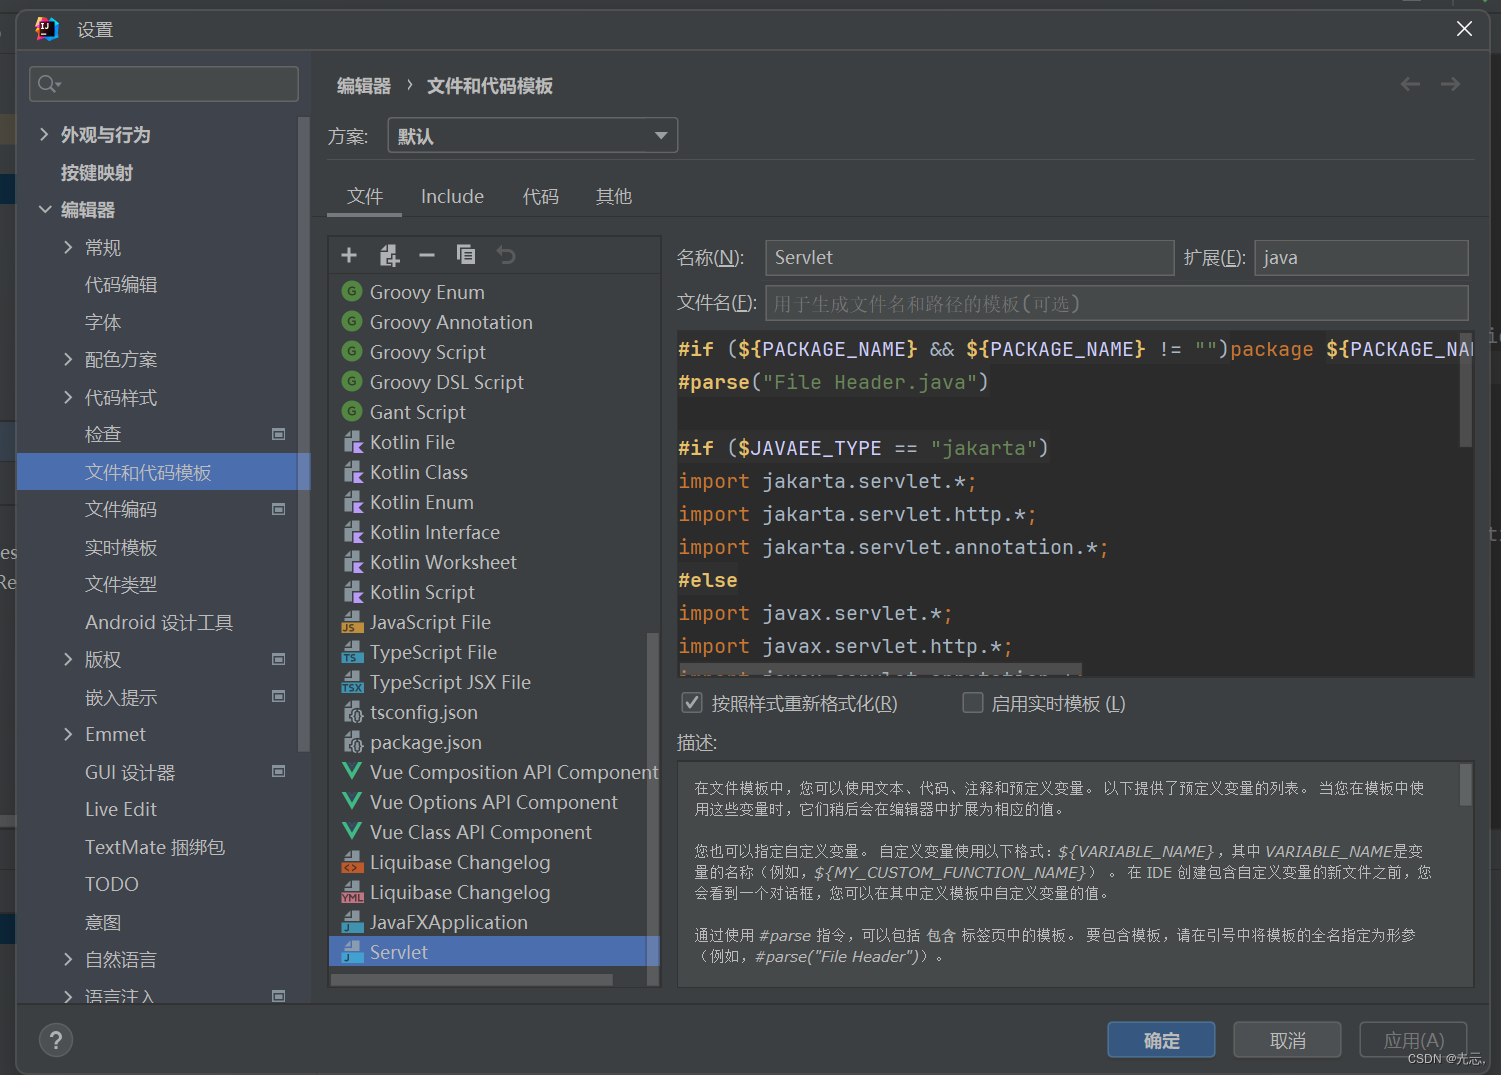This screenshot has height=1075, width=1501.
Task: Click the Create Child Template File icon
Action: (x=389, y=256)
